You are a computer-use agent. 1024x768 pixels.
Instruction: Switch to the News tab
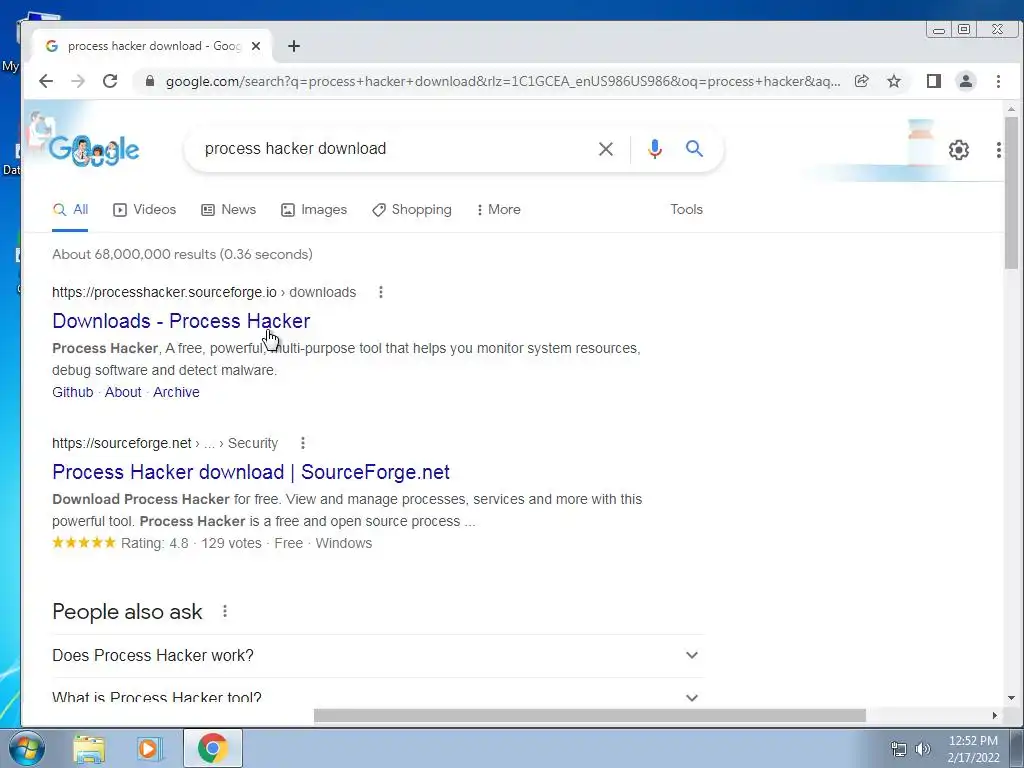point(229,210)
